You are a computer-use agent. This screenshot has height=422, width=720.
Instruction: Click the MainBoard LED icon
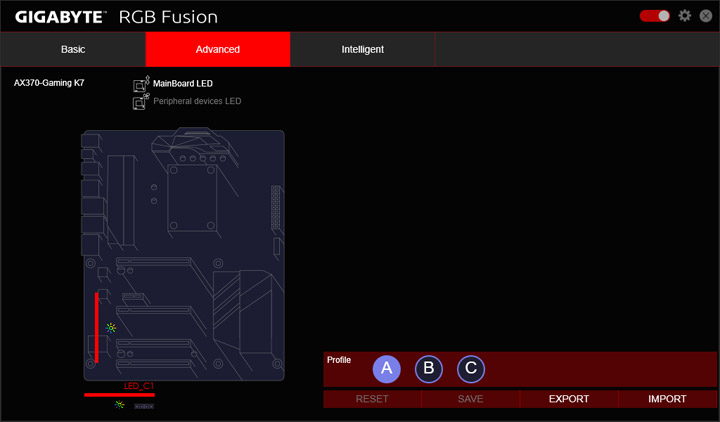pyautogui.click(x=141, y=84)
